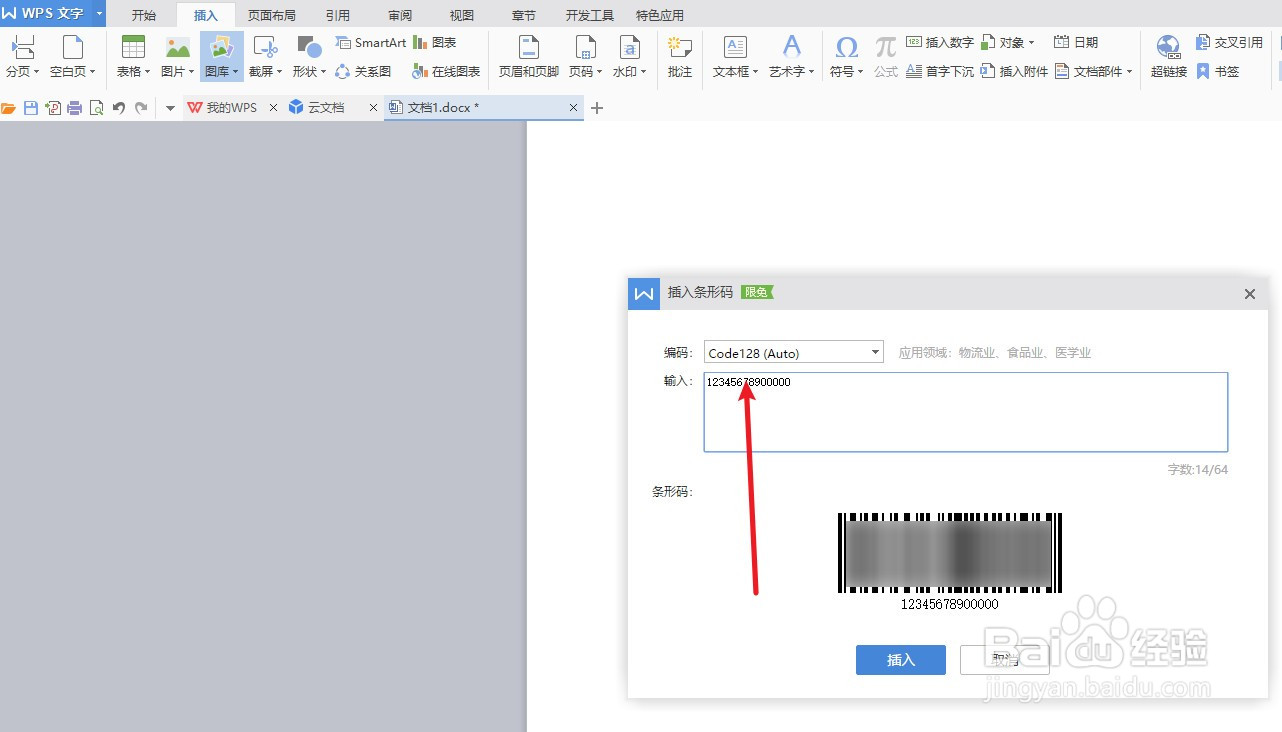Expand the WPS 文字 application menu arrow
The image size is (1282, 732).
99,13
